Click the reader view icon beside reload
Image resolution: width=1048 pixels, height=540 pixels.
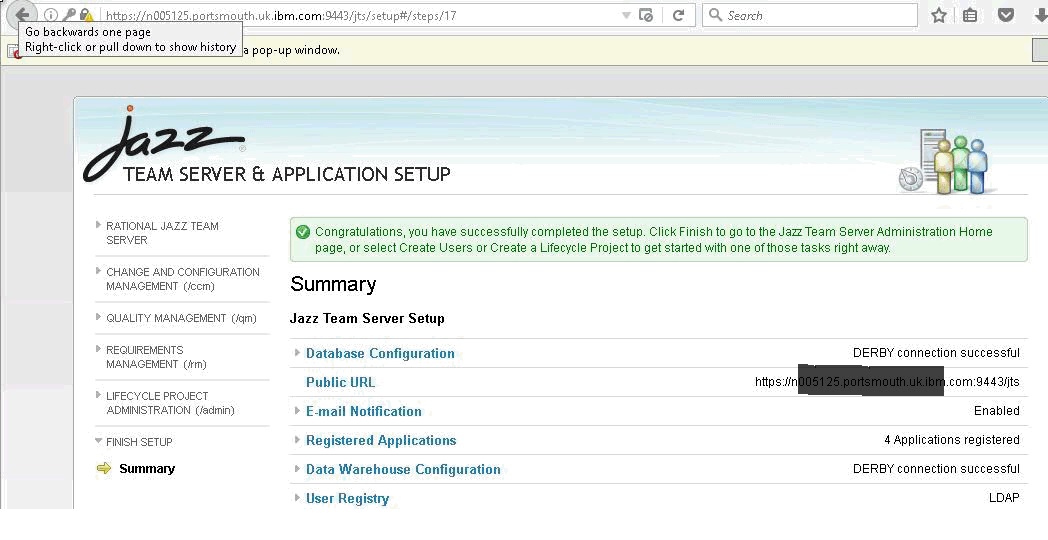[x=646, y=15]
